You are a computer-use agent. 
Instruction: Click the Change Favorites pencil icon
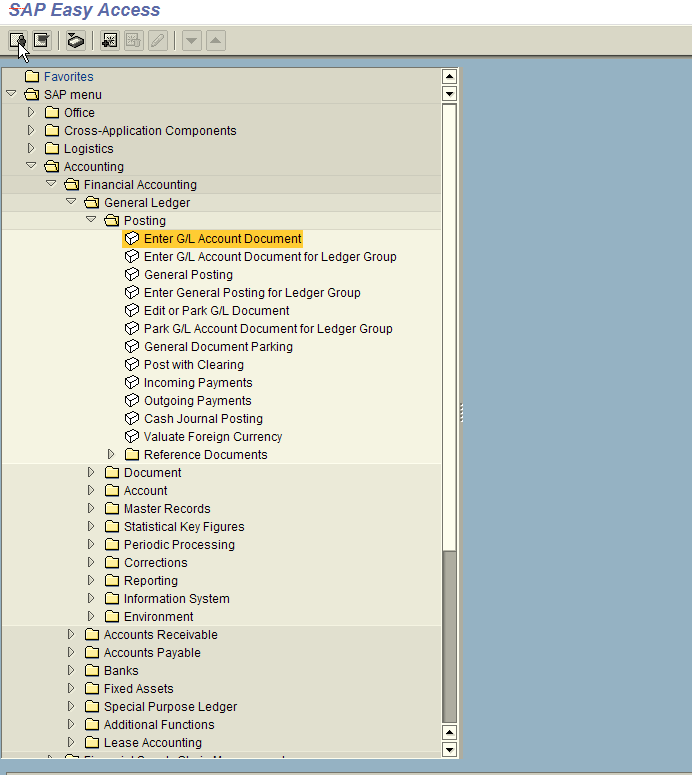[x=158, y=40]
